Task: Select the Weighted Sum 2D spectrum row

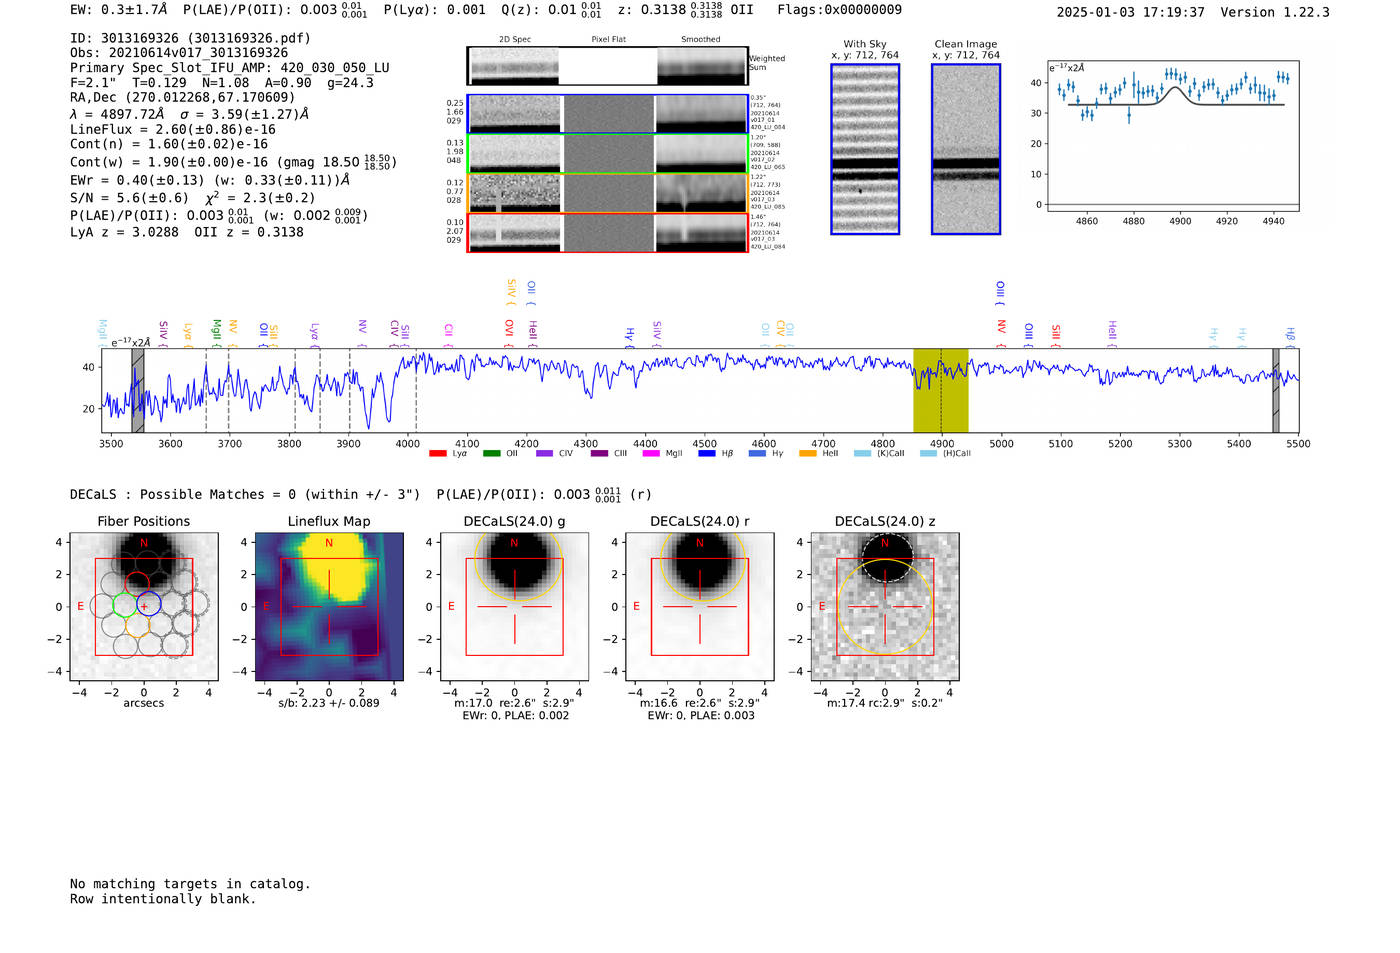Action: click(x=608, y=67)
